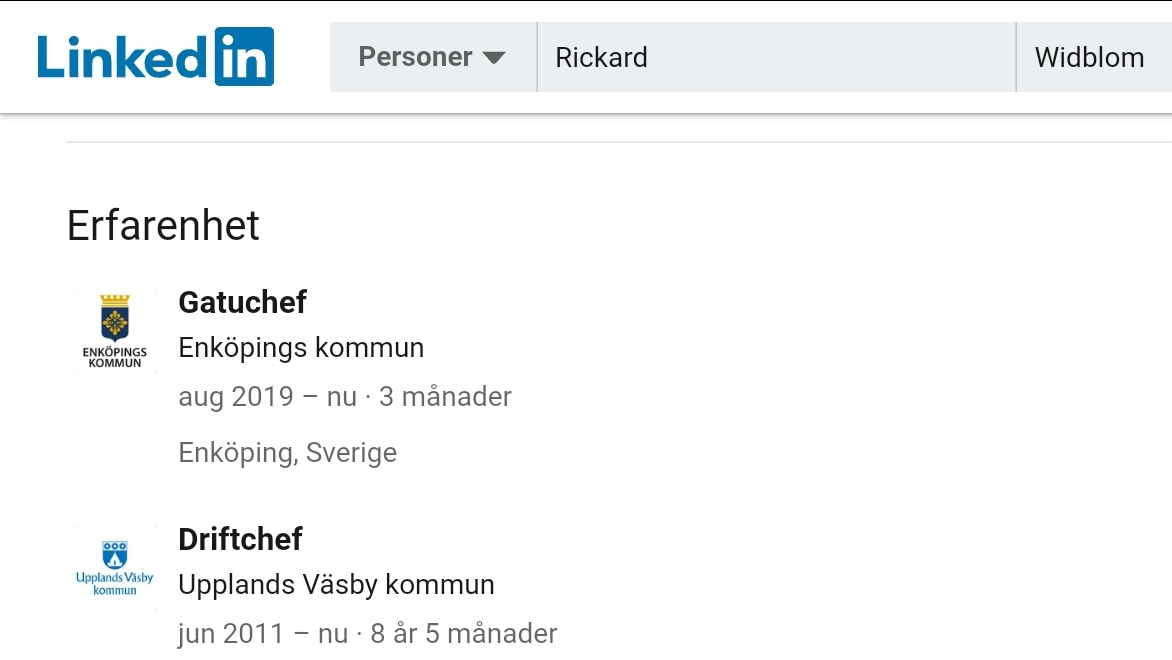The height and width of the screenshot is (660, 1172).
Task: Open the Driftchef position title
Action: pyautogui.click(x=240, y=539)
